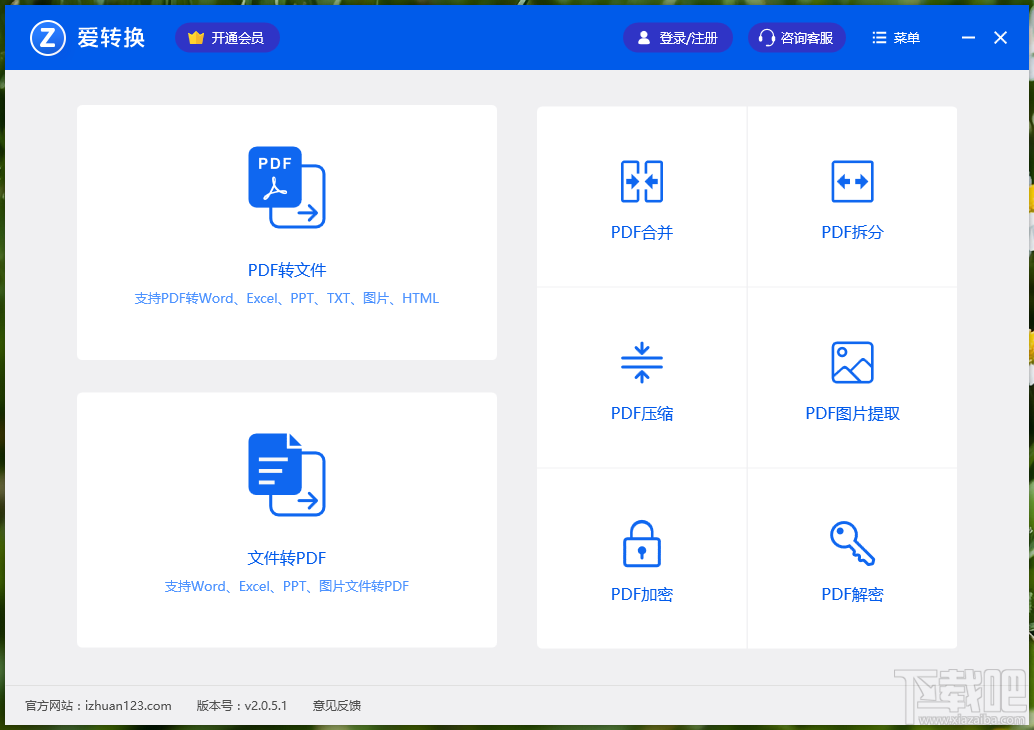Click the 开通会员 membership button
The image size is (1034, 730).
coord(227,37)
